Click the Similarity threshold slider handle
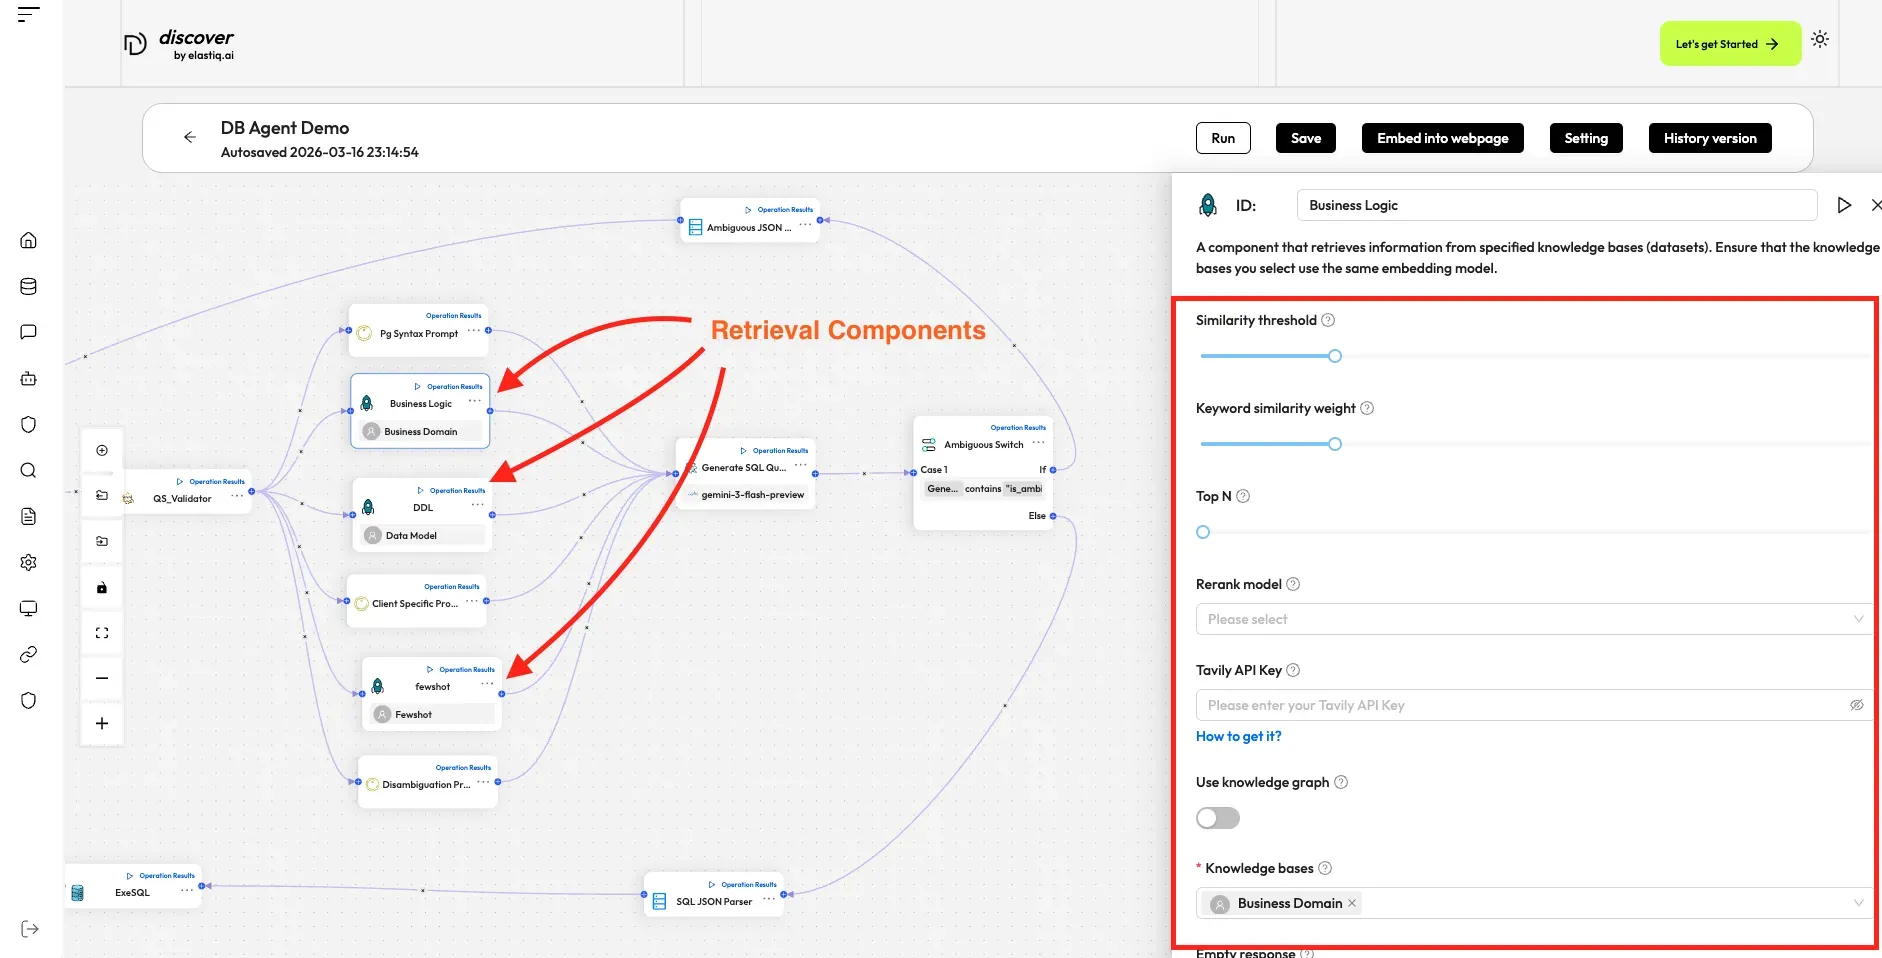 (1334, 356)
